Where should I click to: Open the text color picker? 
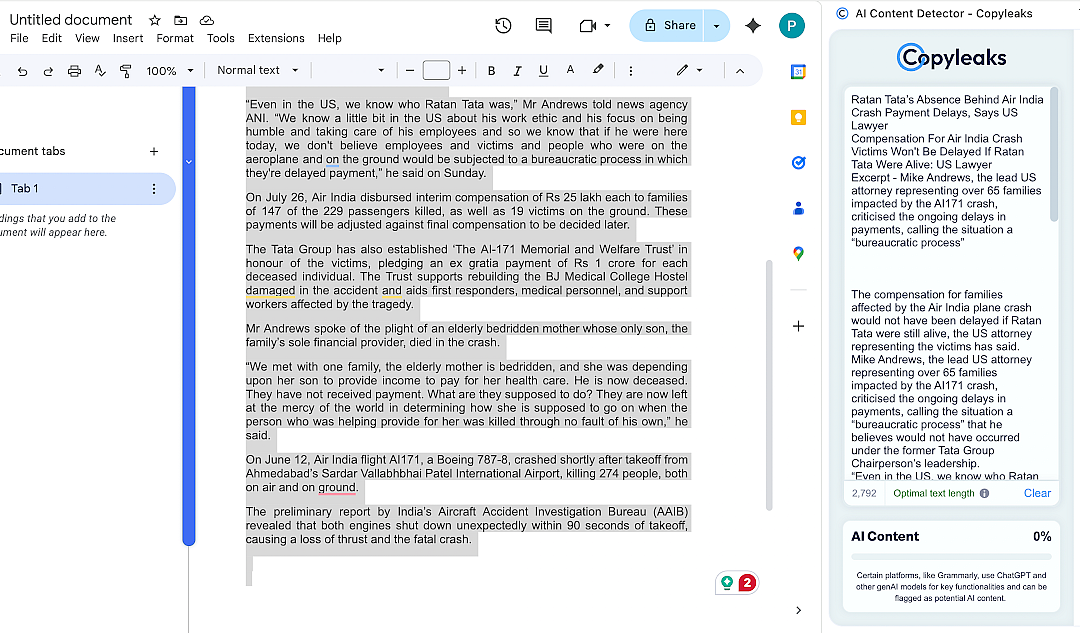570,70
